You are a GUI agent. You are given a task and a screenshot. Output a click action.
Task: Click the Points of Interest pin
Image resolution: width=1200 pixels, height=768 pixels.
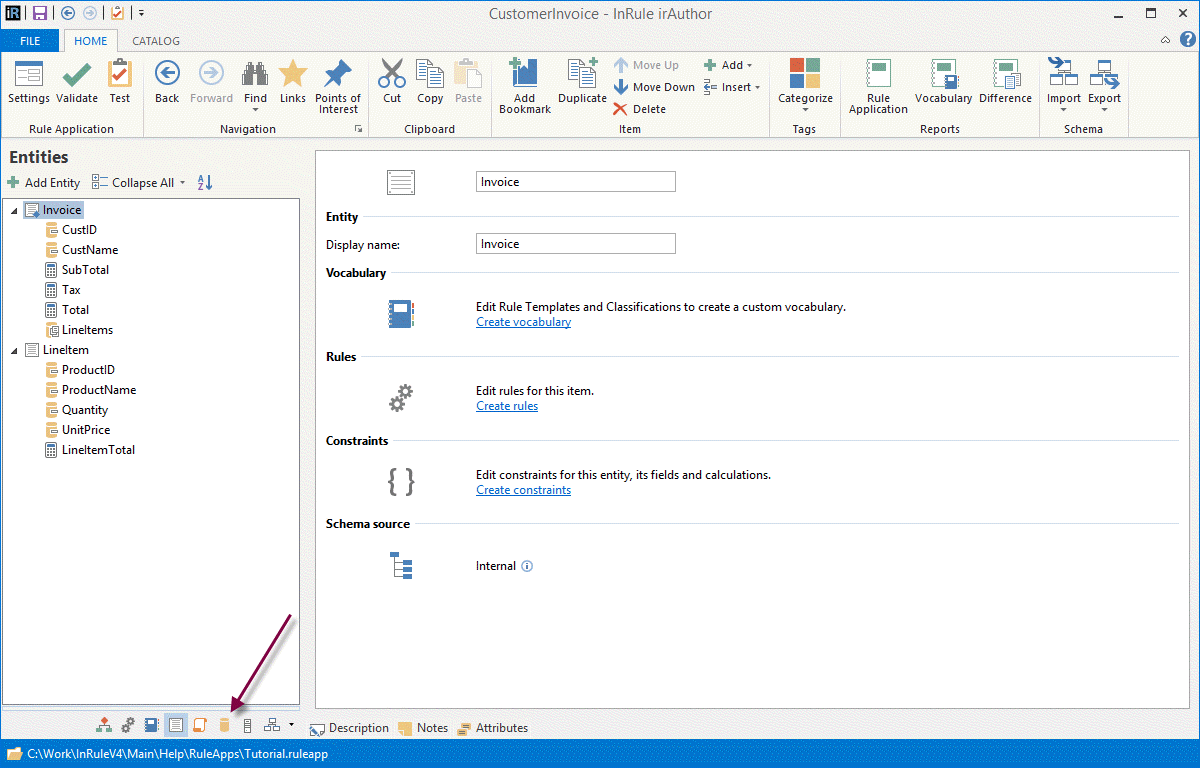click(x=338, y=76)
